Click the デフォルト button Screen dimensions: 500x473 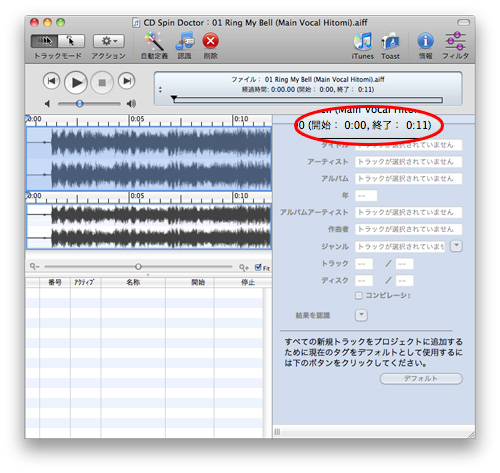[421, 379]
